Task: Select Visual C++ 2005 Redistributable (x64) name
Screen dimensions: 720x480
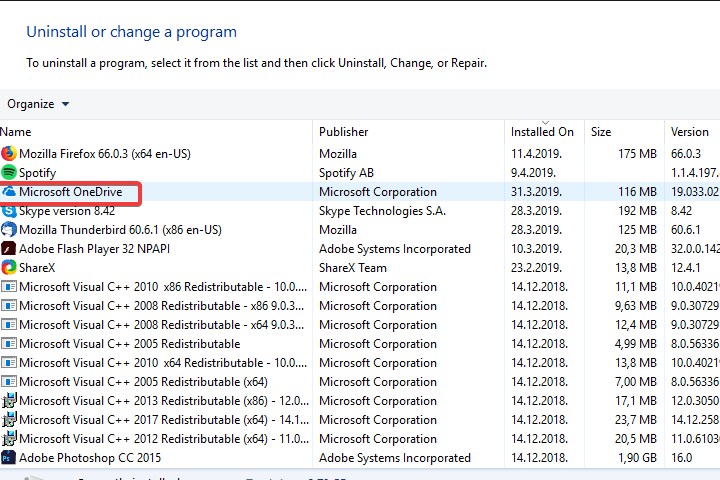Action: coord(143,382)
